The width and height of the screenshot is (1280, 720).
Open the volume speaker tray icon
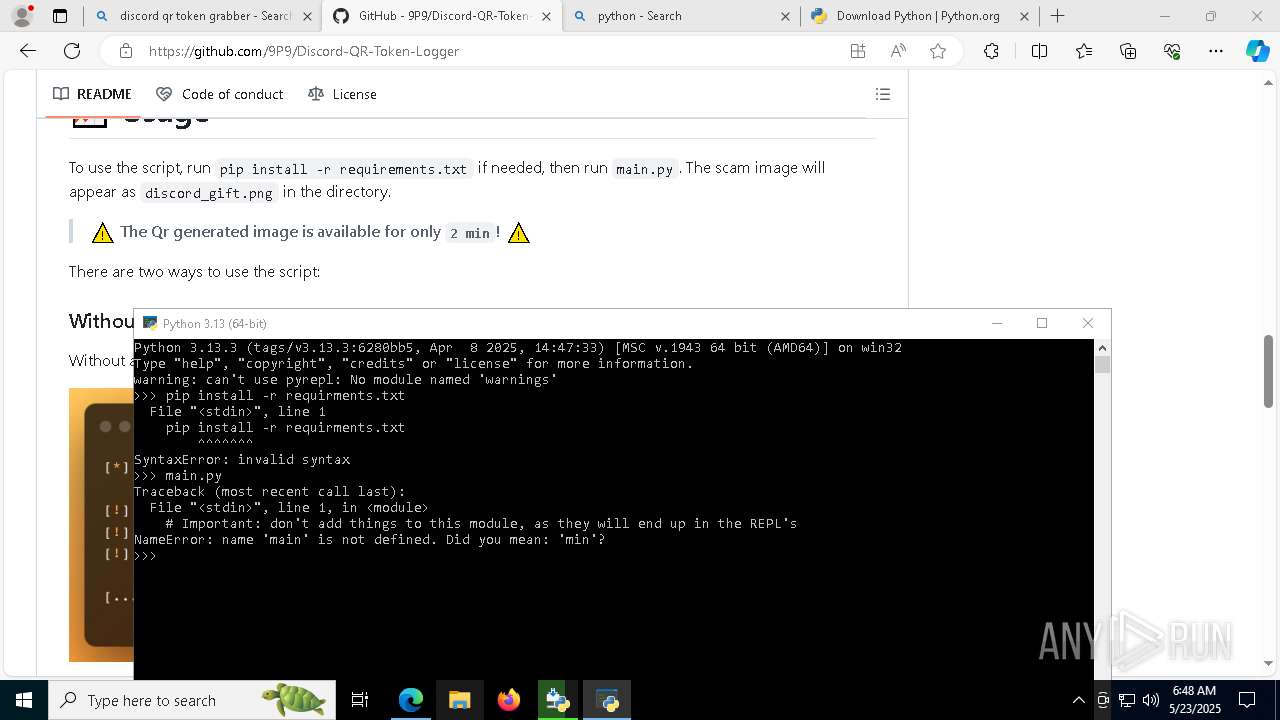click(1150, 700)
